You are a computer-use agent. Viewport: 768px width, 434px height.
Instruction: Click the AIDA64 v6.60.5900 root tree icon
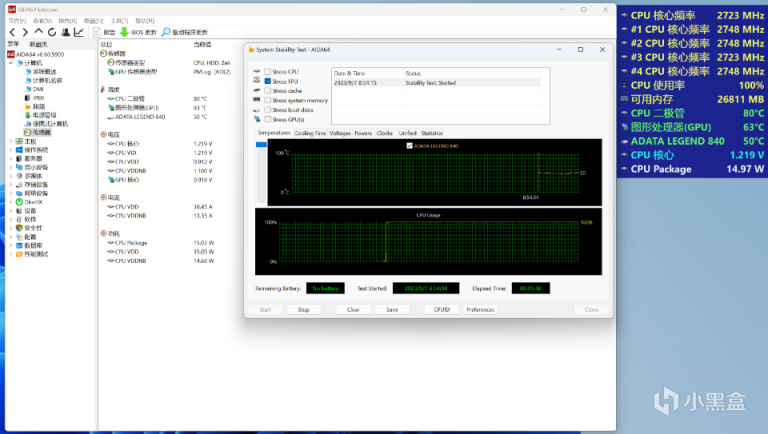coord(11,54)
